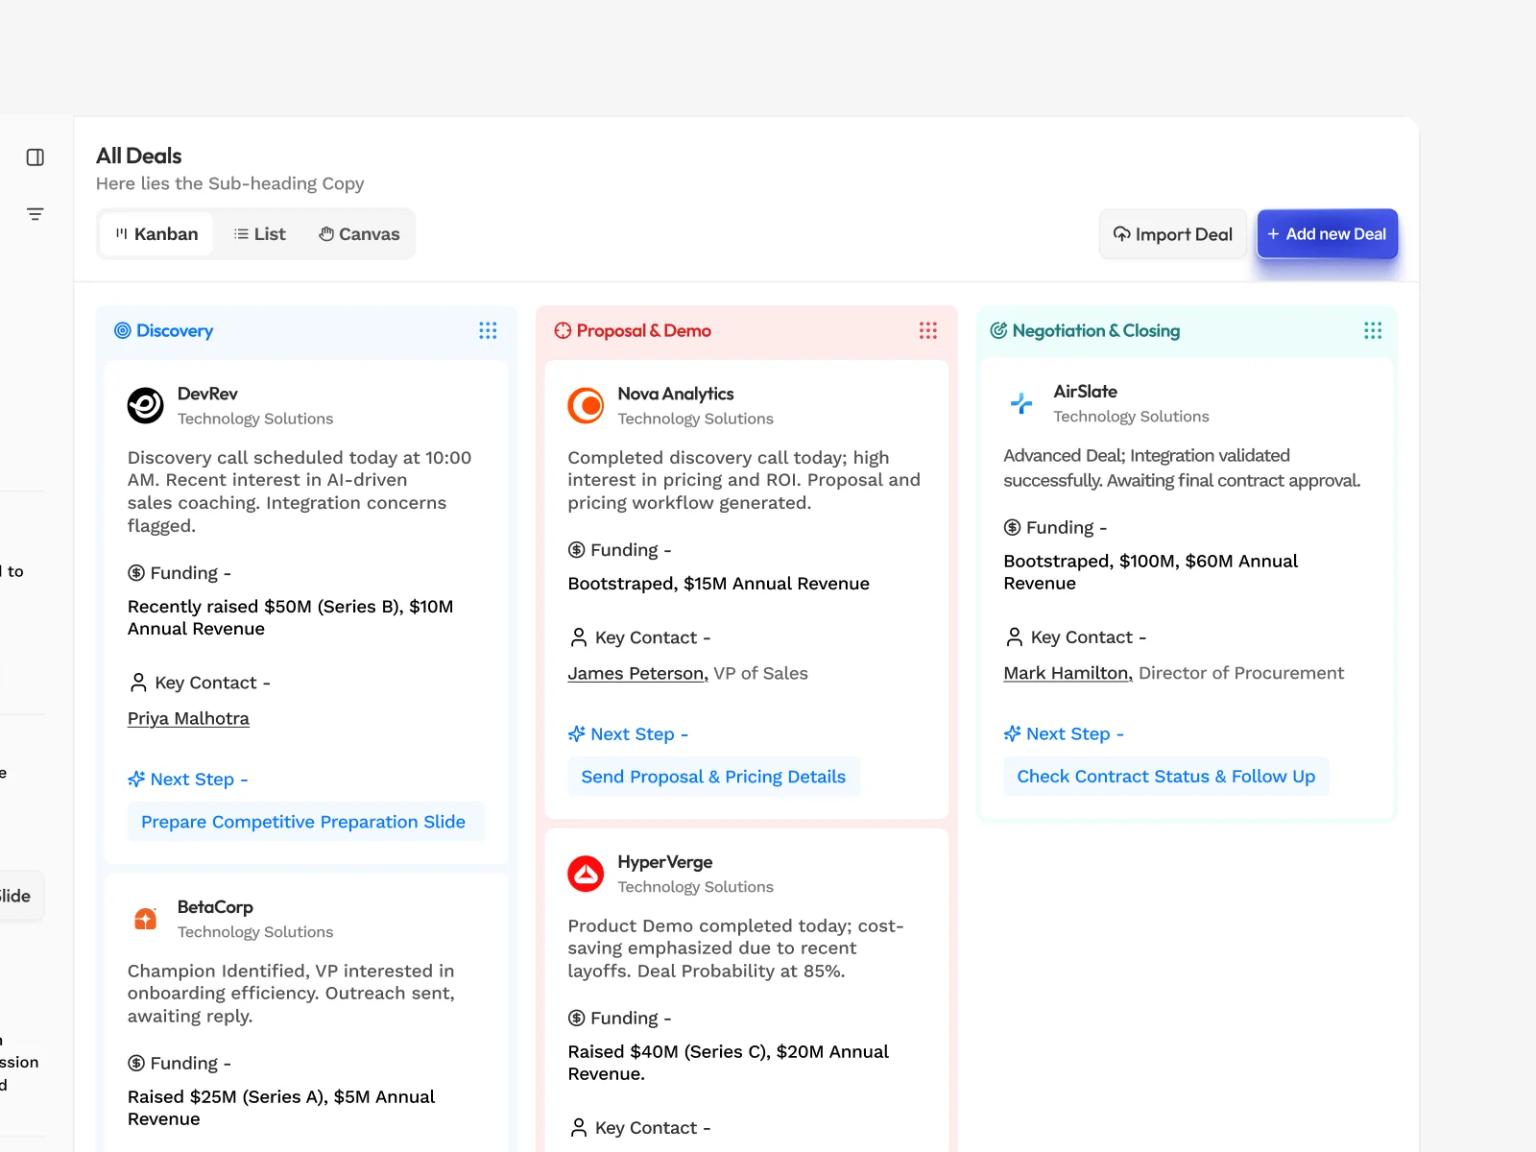This screenshot has height=1152, width=1536.
Task: Click the Next Step sparkle icon on DevRev card
Action: (x=136, y=779)
